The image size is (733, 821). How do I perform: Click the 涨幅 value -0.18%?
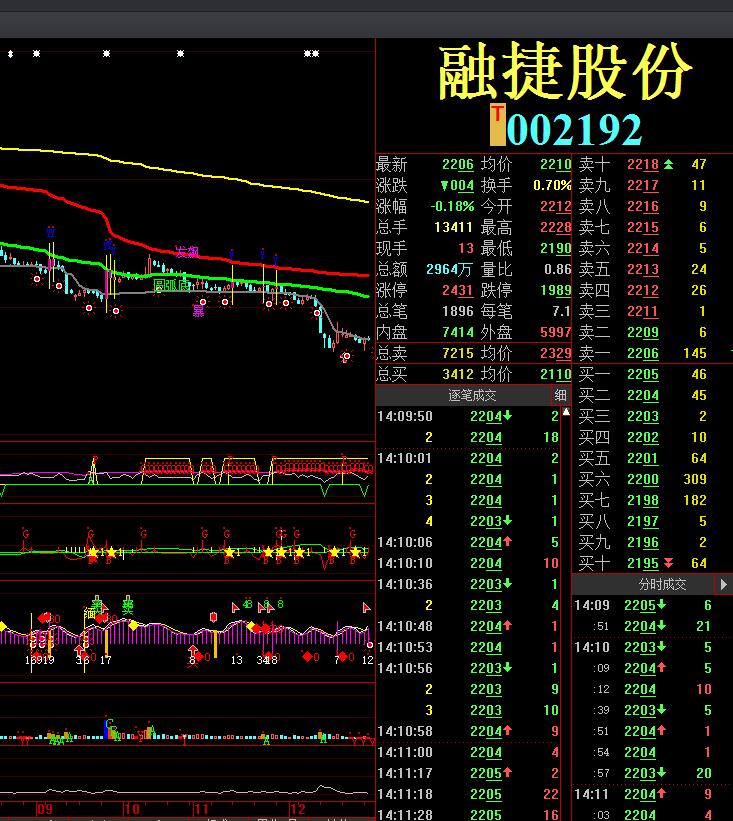(452, 206)
